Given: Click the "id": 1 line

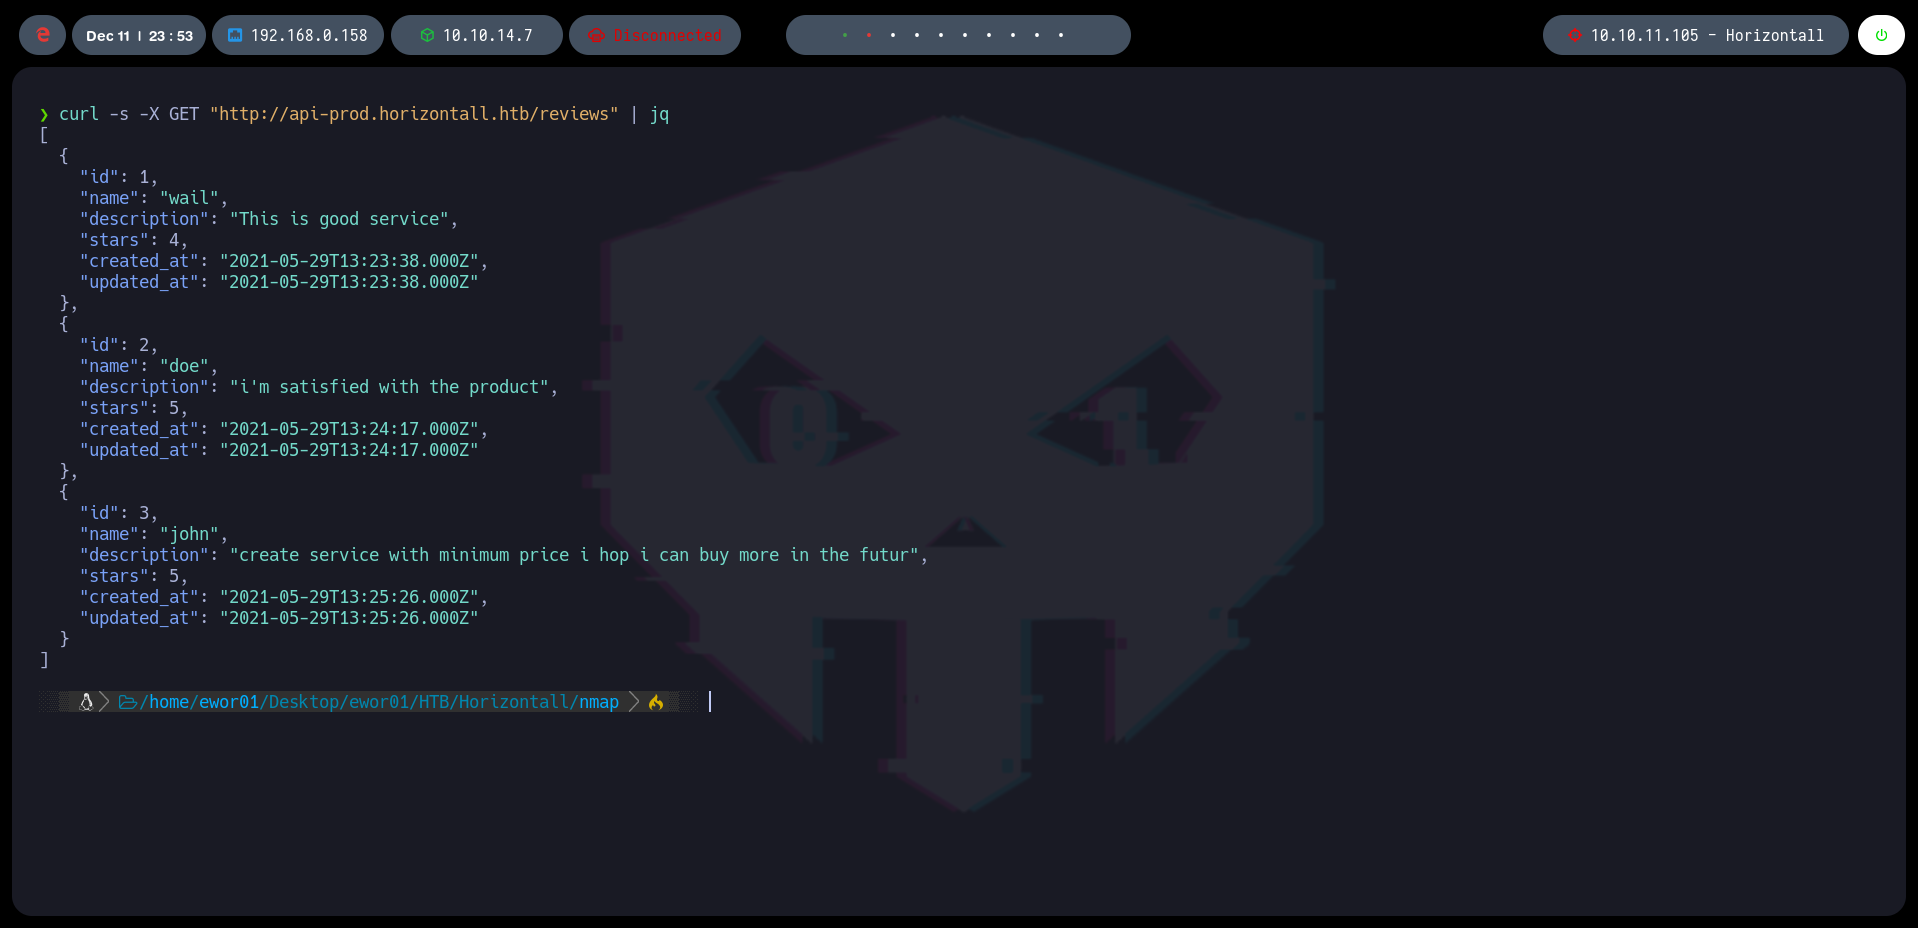Looking at the screenshot, I should [119, 177].
